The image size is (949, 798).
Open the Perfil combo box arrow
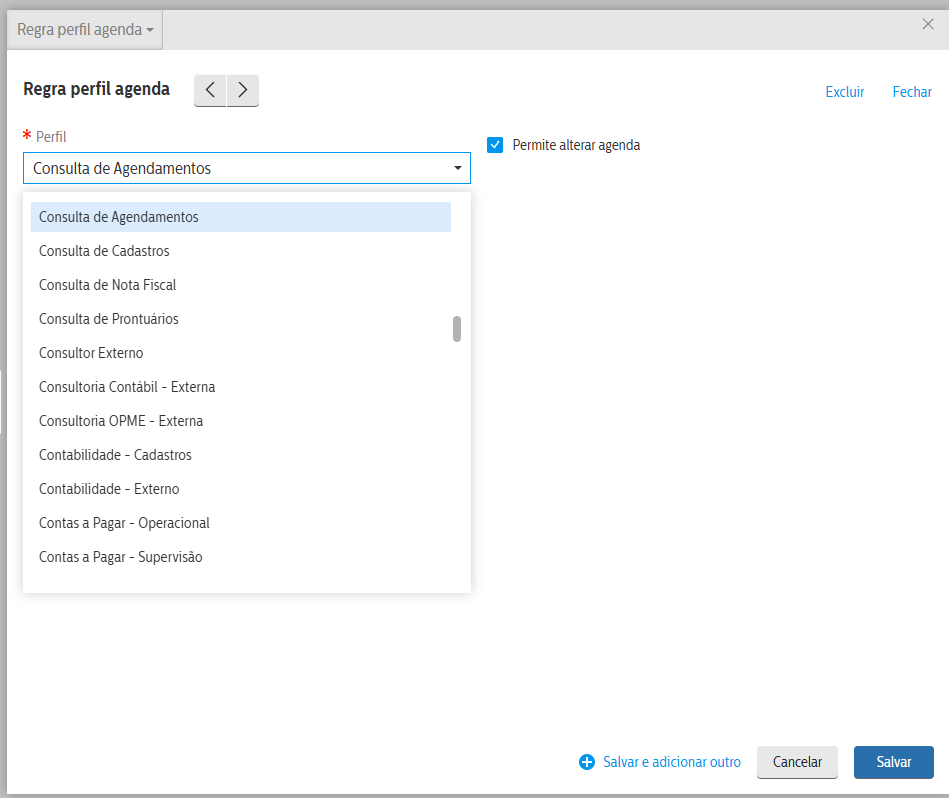458,168
